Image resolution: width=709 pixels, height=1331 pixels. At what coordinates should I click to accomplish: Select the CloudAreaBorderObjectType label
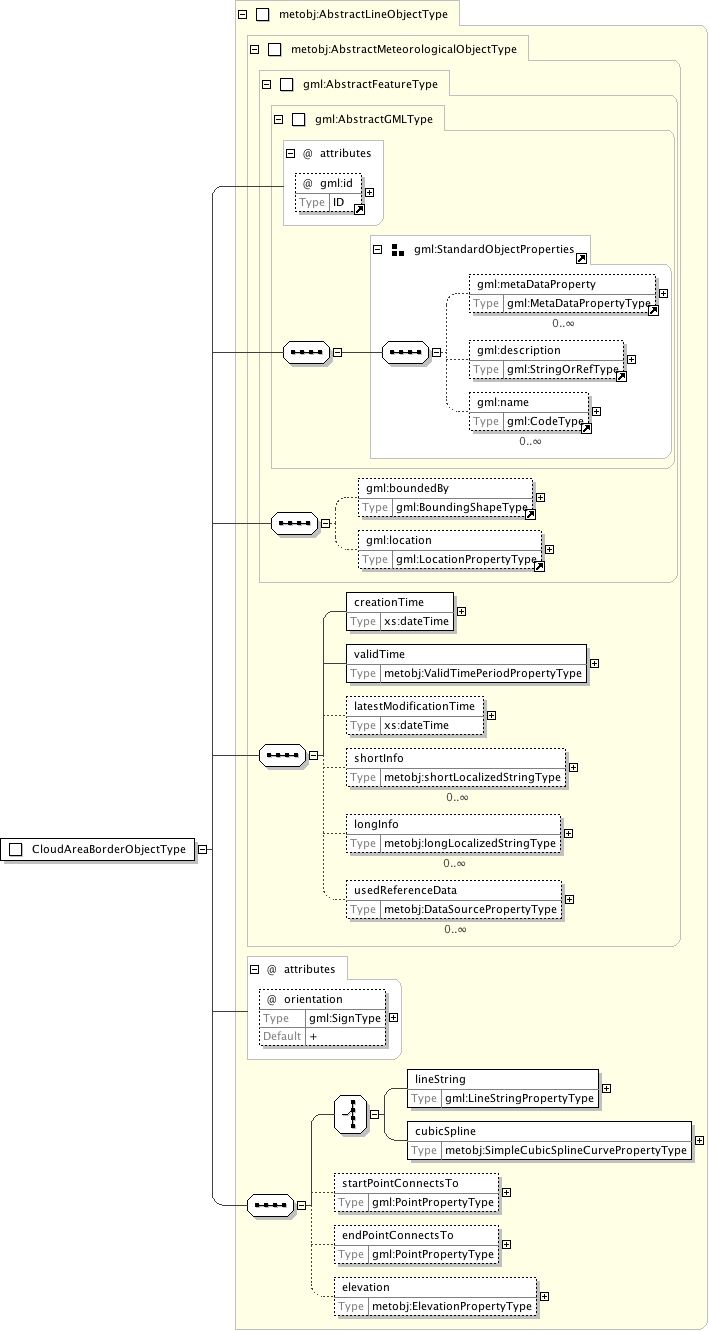[x=109, y=849]
